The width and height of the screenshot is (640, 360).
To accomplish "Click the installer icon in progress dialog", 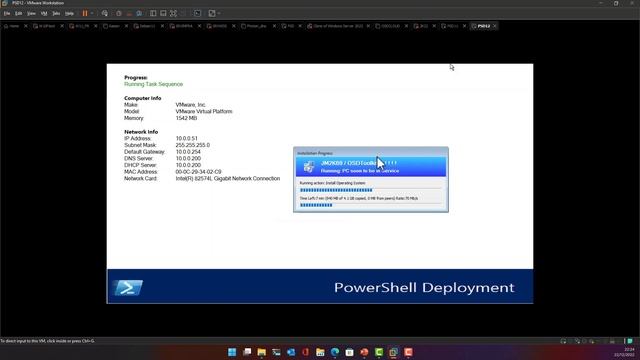I will click(x=309, y=167).
